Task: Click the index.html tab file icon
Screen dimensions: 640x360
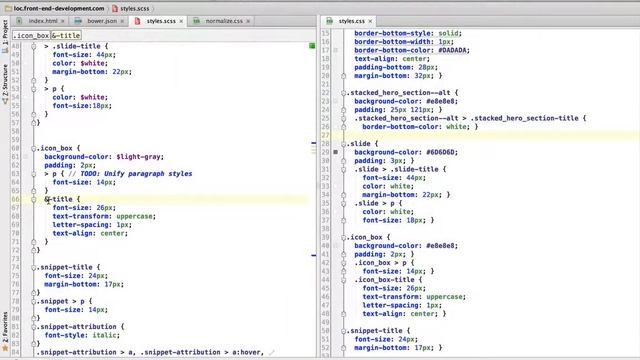Action: [x=19, y=21]
